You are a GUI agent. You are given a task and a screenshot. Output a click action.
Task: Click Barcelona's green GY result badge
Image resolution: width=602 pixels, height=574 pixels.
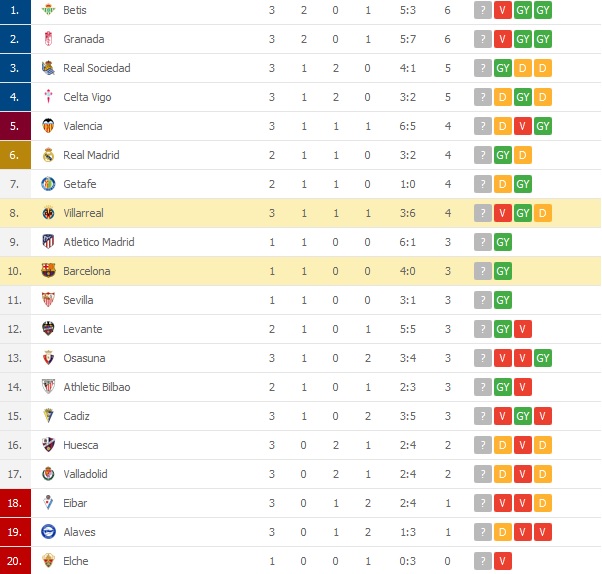[503, 271]
